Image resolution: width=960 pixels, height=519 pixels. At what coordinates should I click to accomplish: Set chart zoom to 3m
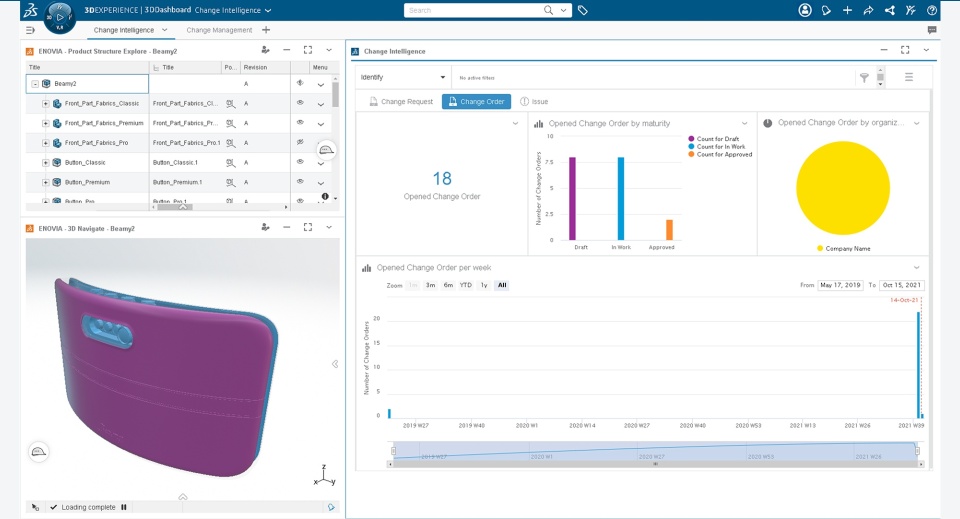tap(430, 285)
